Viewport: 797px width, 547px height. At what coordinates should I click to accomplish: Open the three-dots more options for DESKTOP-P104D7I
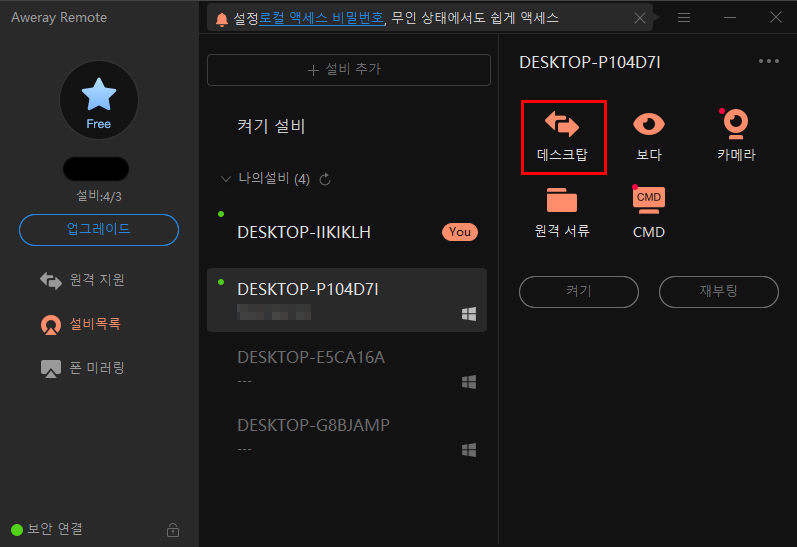click(769, 61)
